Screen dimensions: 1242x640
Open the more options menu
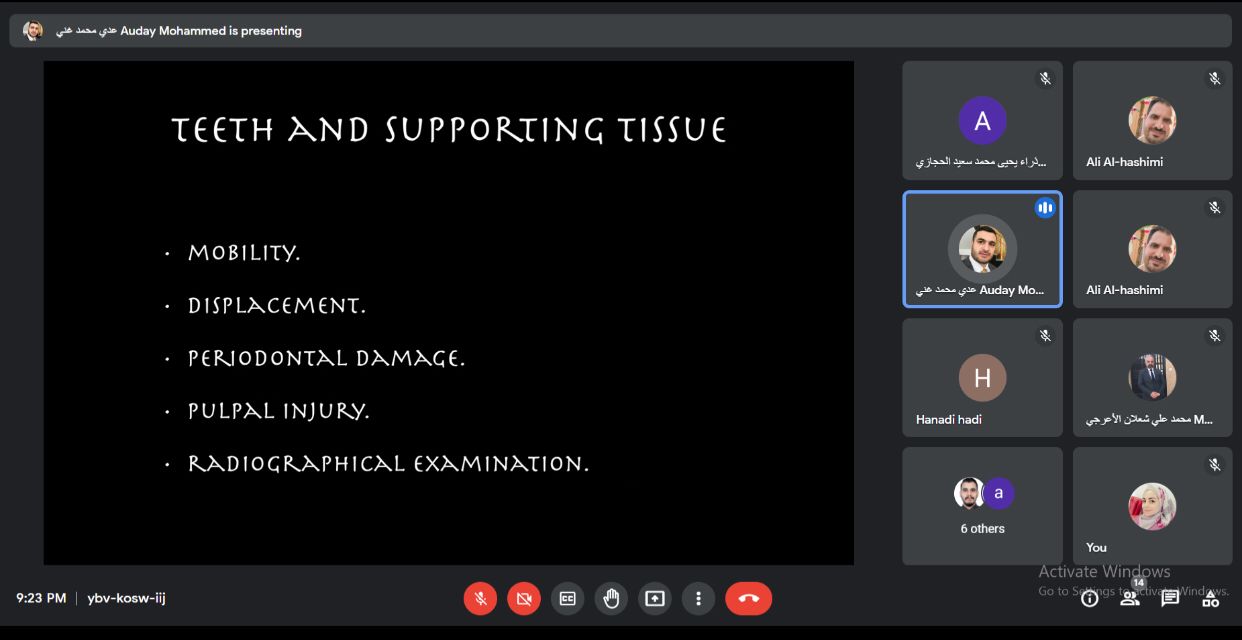pyautogui.click(x=698, y=598)
